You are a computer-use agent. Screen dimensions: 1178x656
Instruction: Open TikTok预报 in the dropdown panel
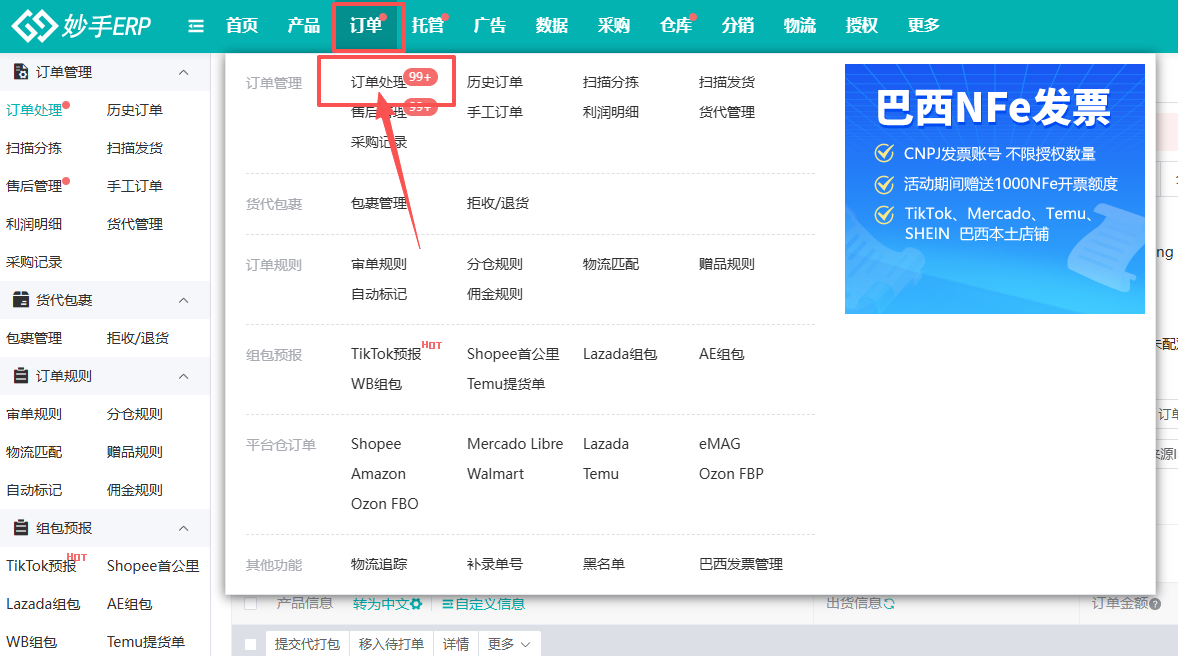pyautogui.click(x=386, y=354)
